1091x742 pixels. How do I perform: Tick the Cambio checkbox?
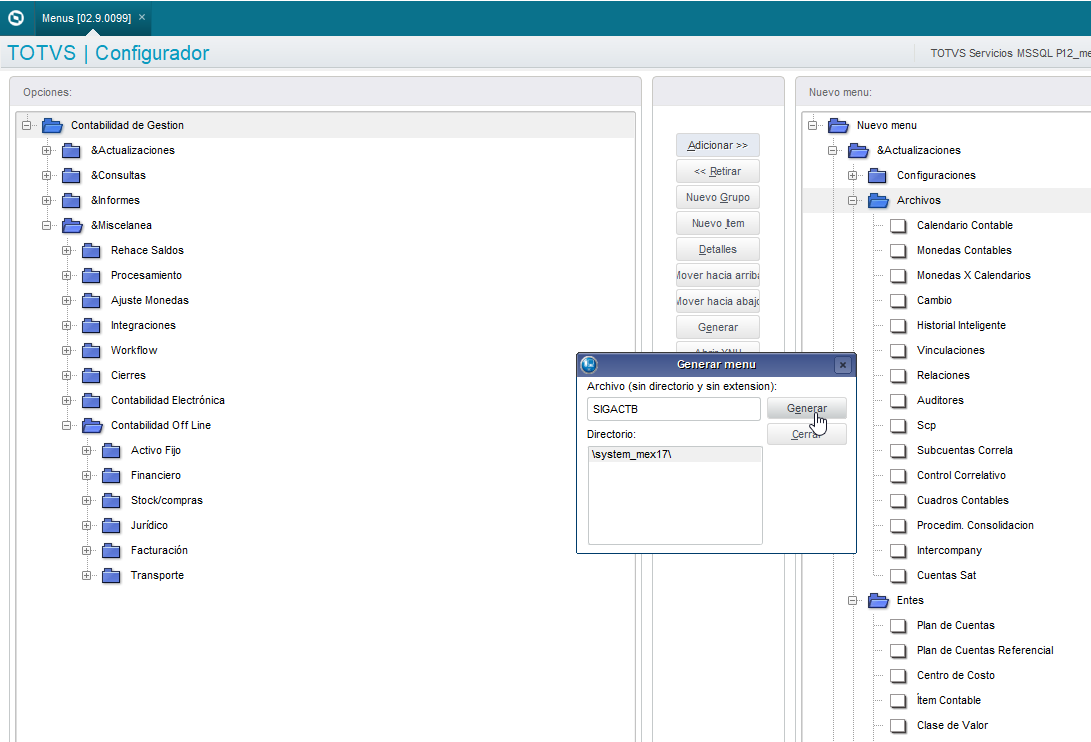(898, 301)
